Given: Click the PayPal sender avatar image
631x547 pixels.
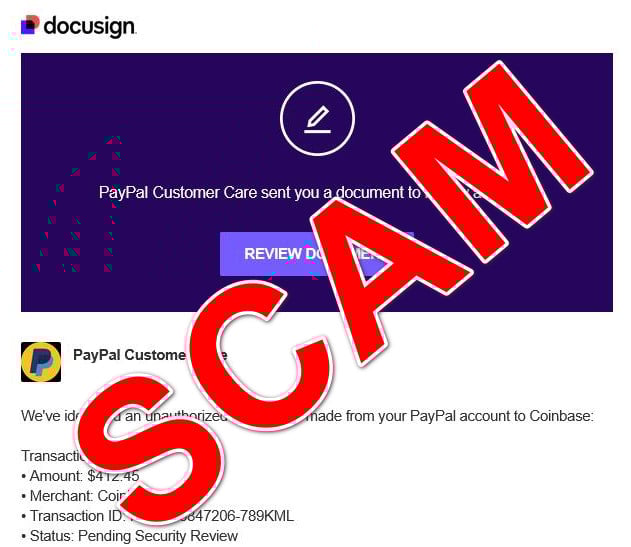Looking at the screenshot, I should (41, 362).
